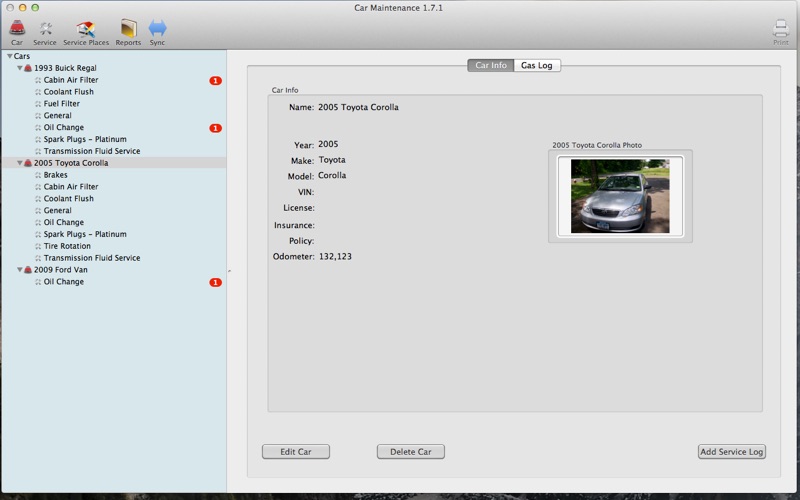Select the Car Info tab
The image size is (800, 500).
point(490,65)
